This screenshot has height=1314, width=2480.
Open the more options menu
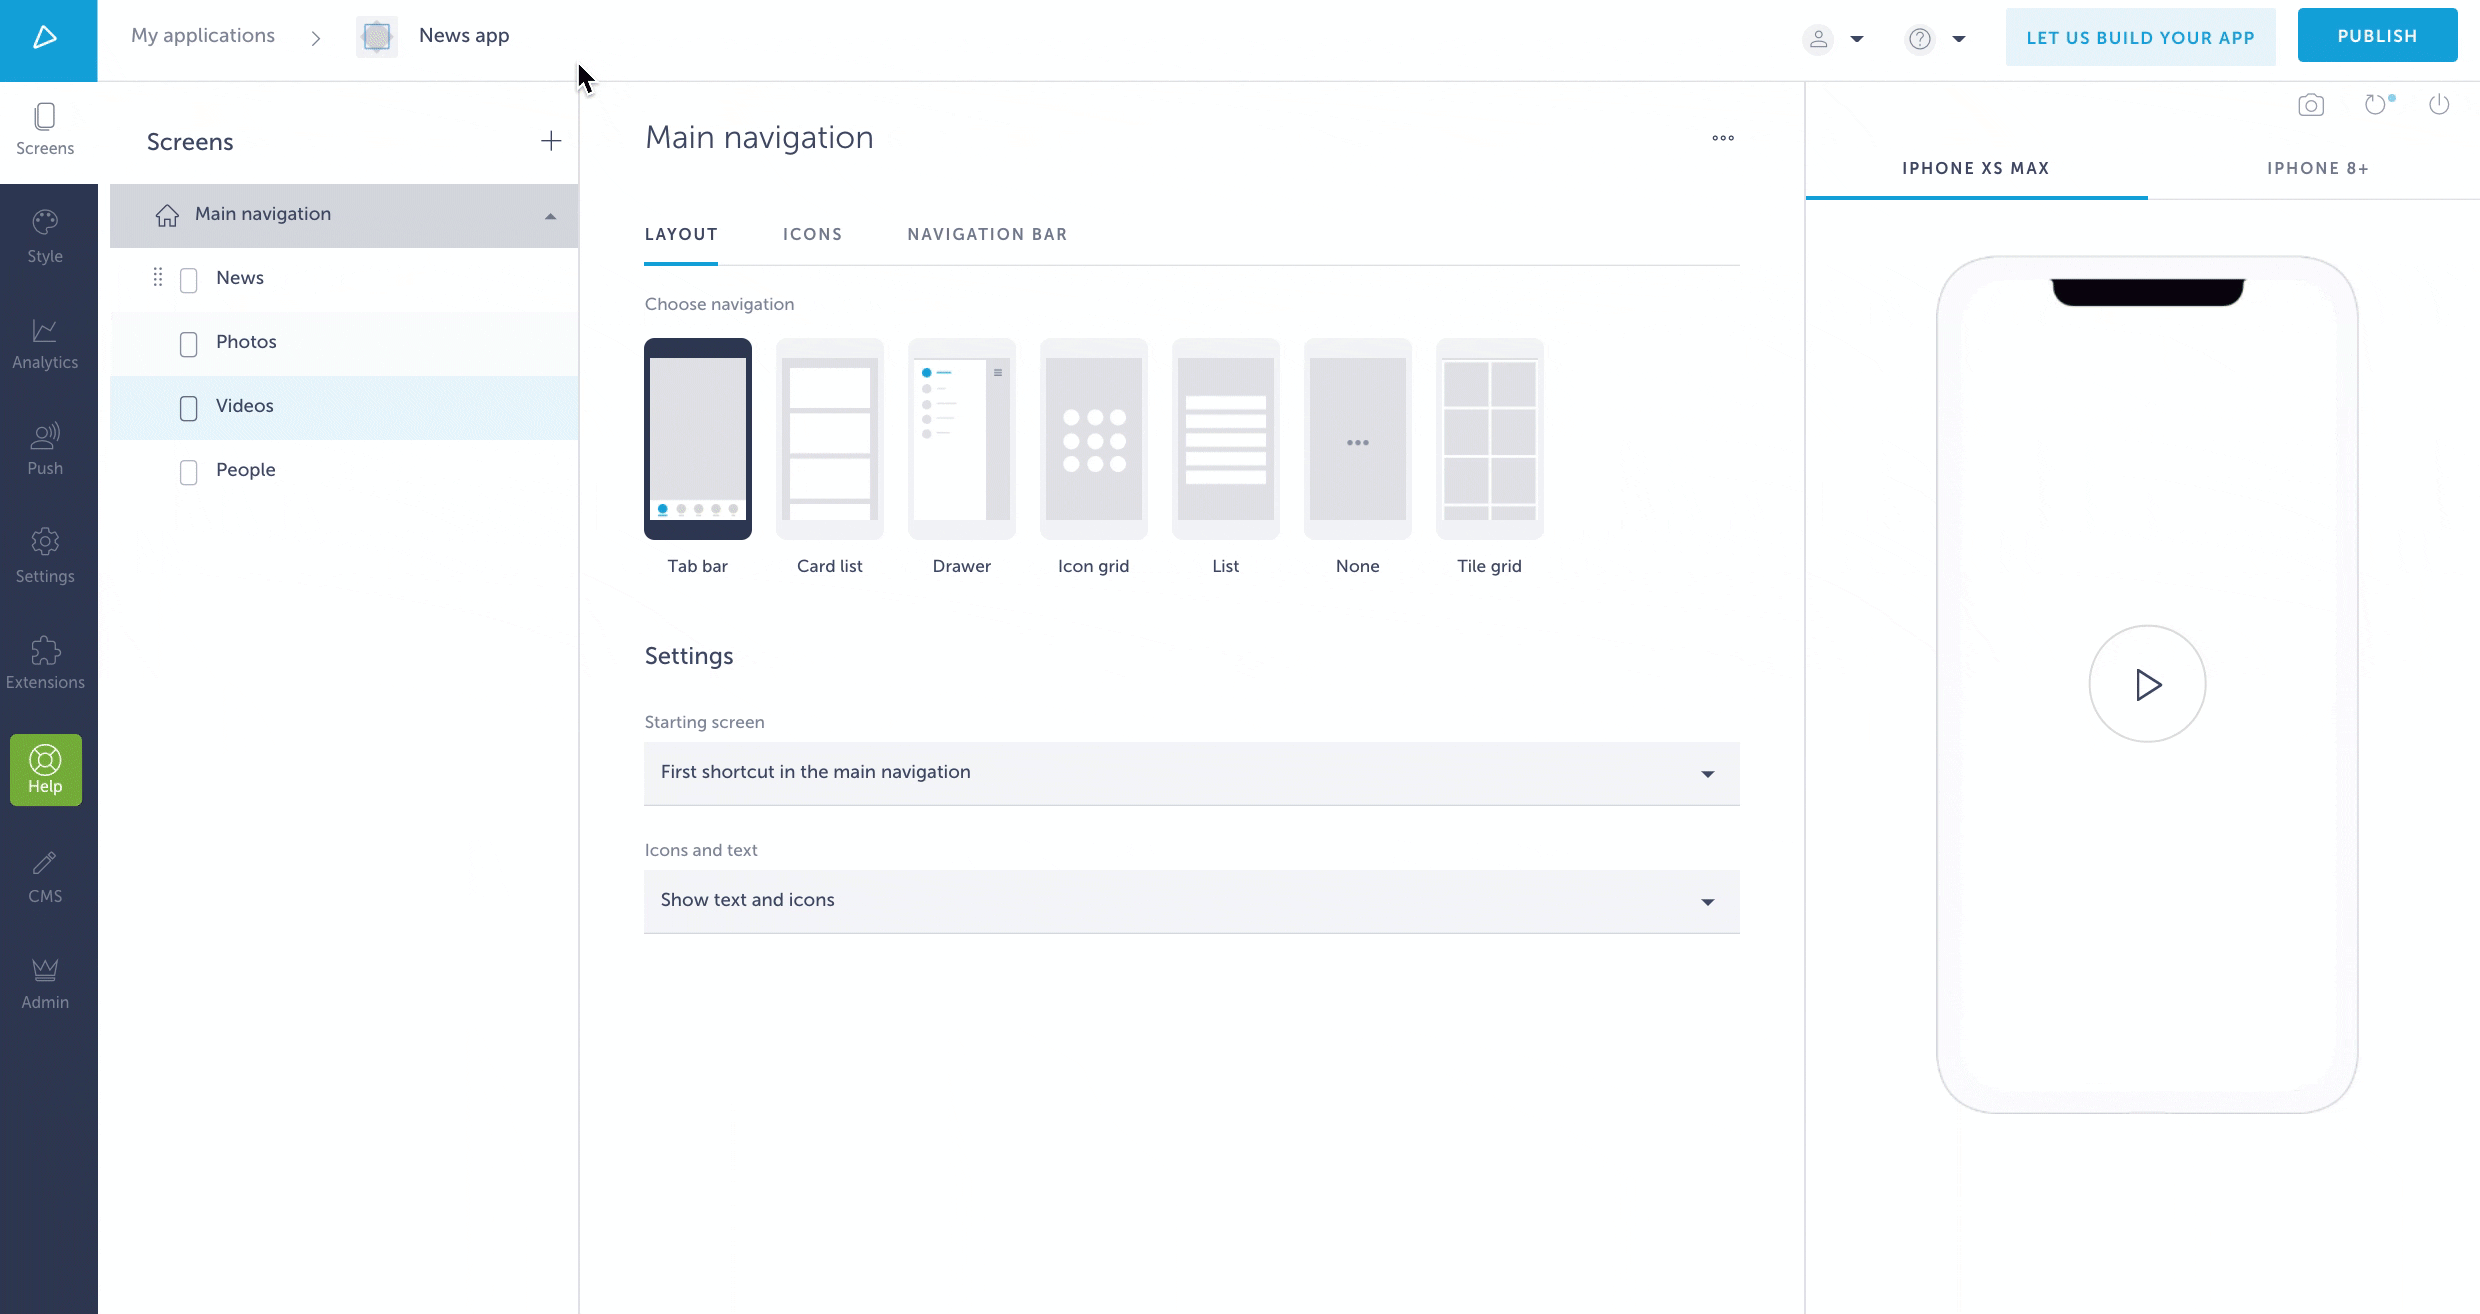[1722, 138]
